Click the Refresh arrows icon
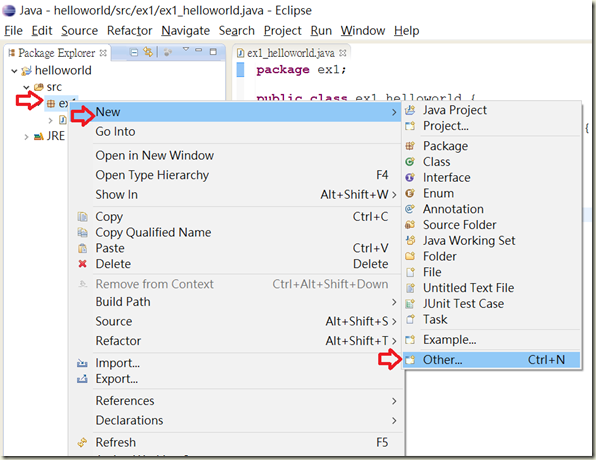This screenshot has height=460, width=596. tap(82, 443)
